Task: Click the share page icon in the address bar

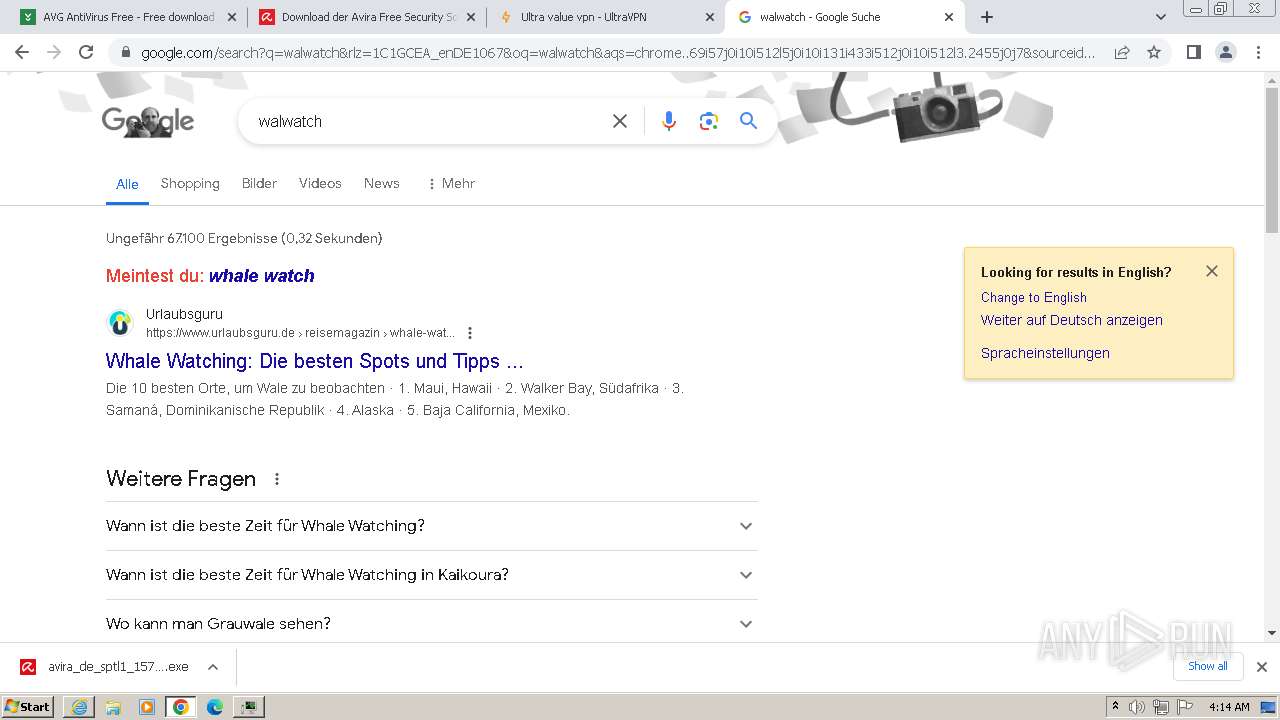Action: (x=1122, y=53)
